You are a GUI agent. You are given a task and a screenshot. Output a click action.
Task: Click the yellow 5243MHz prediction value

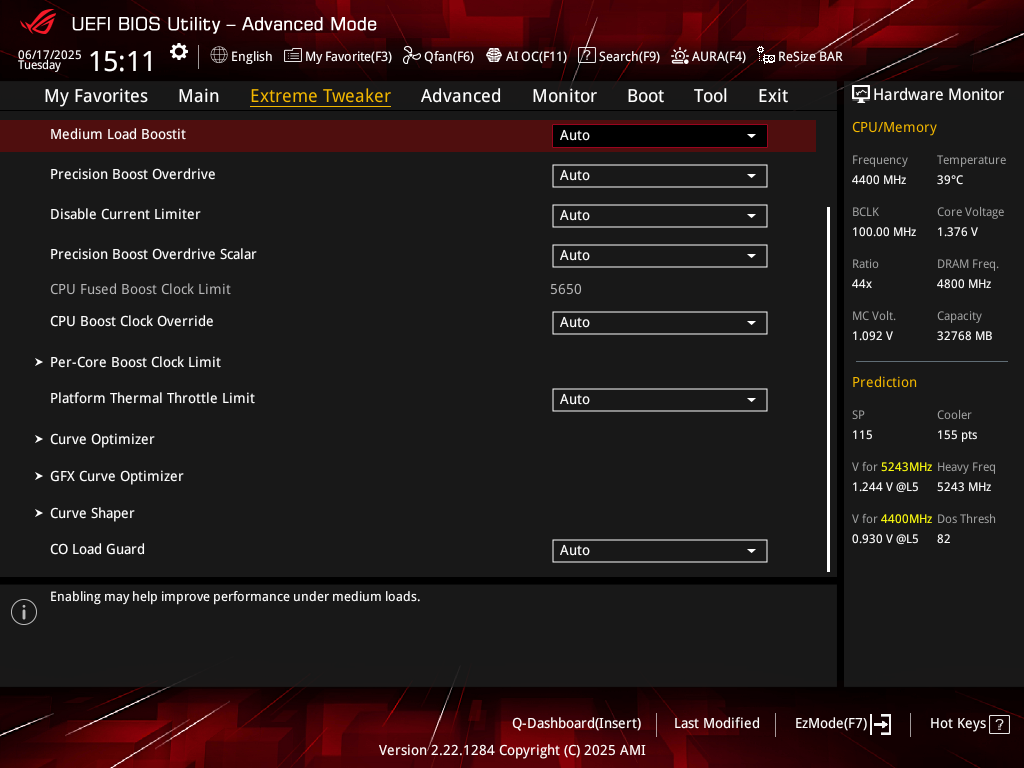click(906, 467)
